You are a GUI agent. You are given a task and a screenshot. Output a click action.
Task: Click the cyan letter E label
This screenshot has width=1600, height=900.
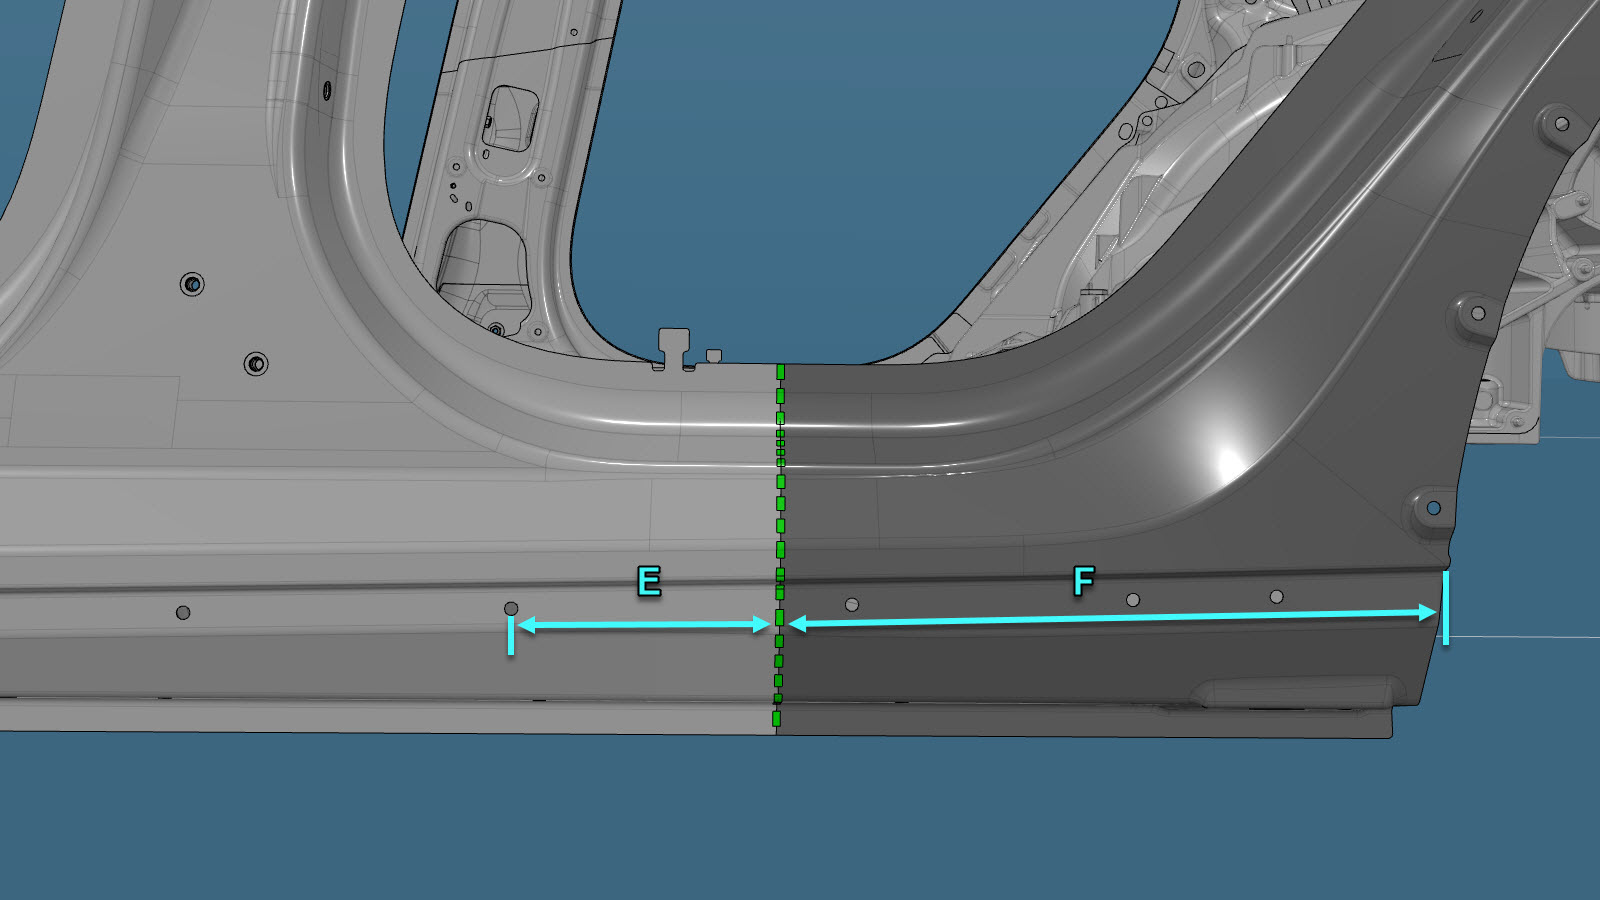pyautogui.click(x=649, y=581)
